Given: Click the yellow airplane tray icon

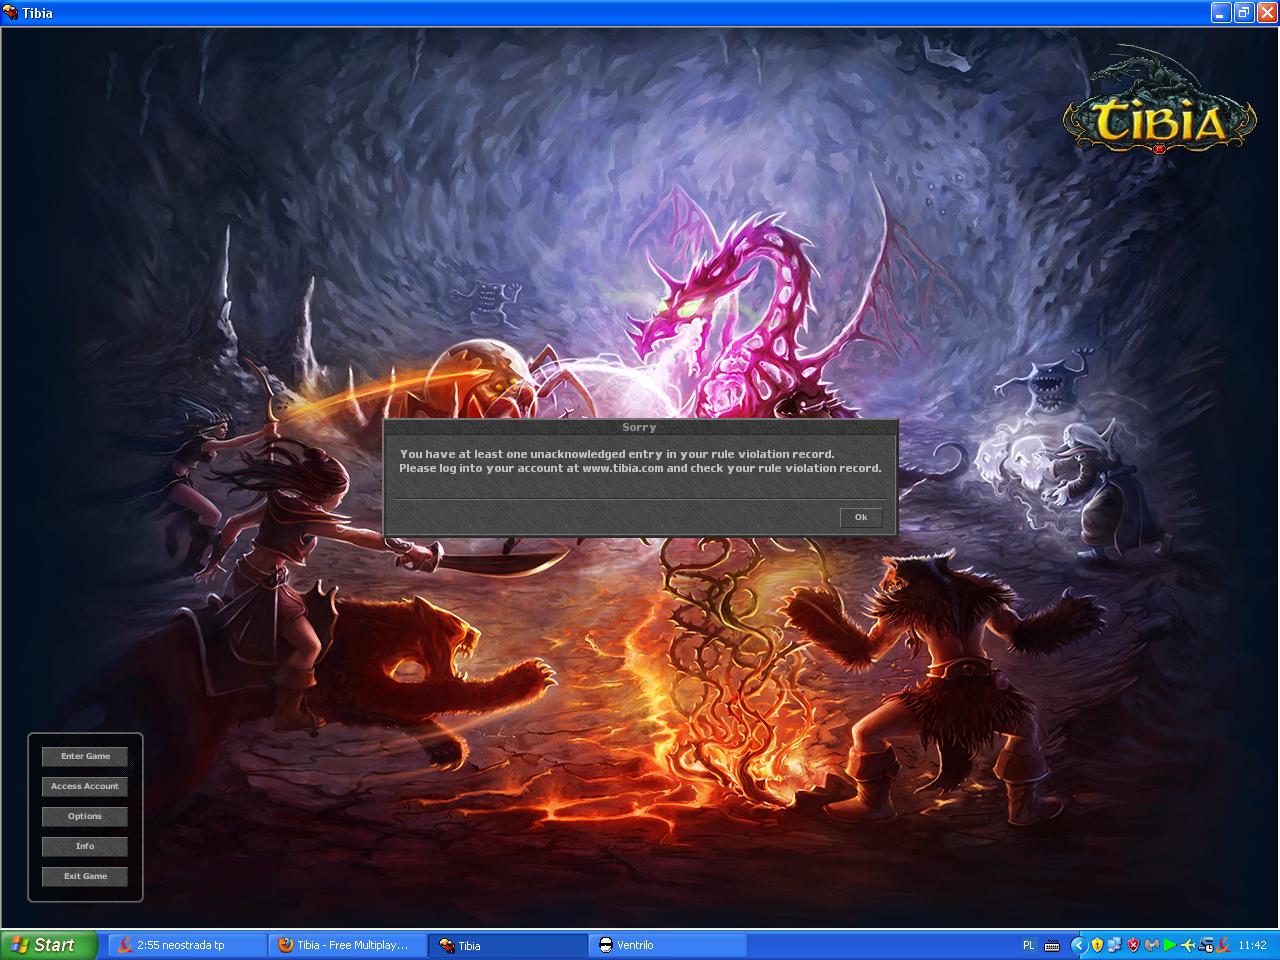Looking at the screenshot, I should [1188, 945].
